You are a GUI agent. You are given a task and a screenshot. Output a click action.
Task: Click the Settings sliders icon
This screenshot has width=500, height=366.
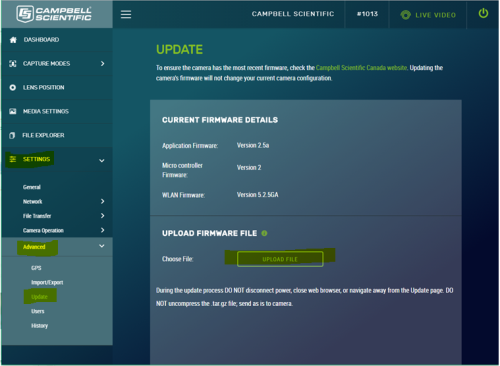(x=13, y=159)
